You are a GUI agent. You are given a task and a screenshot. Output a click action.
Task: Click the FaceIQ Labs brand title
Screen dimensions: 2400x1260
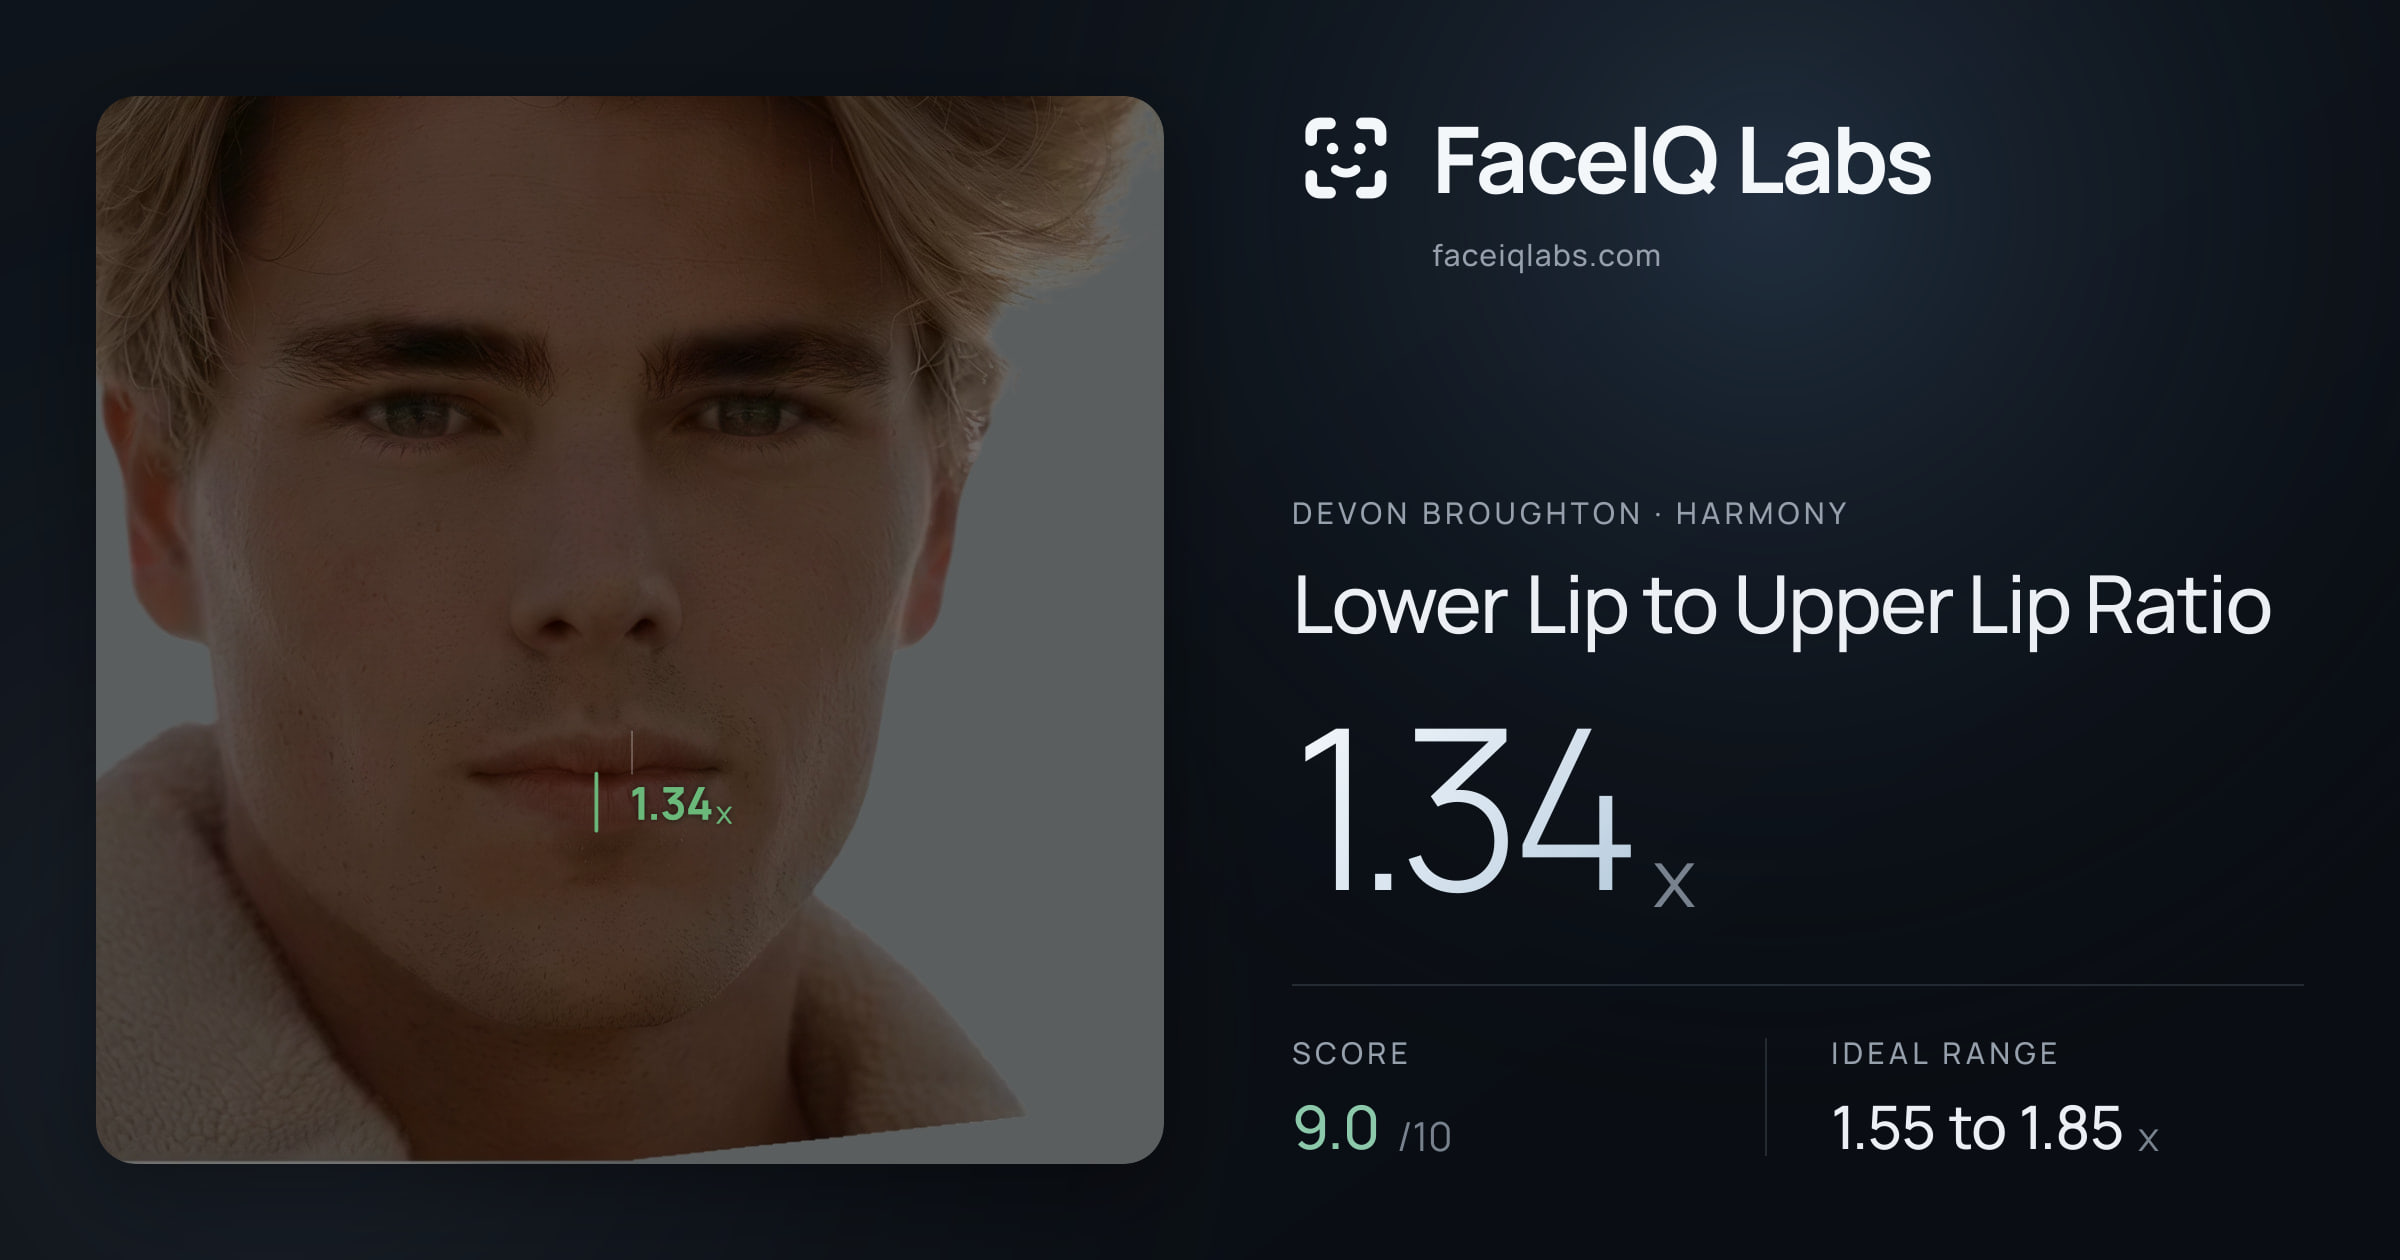1682,161
